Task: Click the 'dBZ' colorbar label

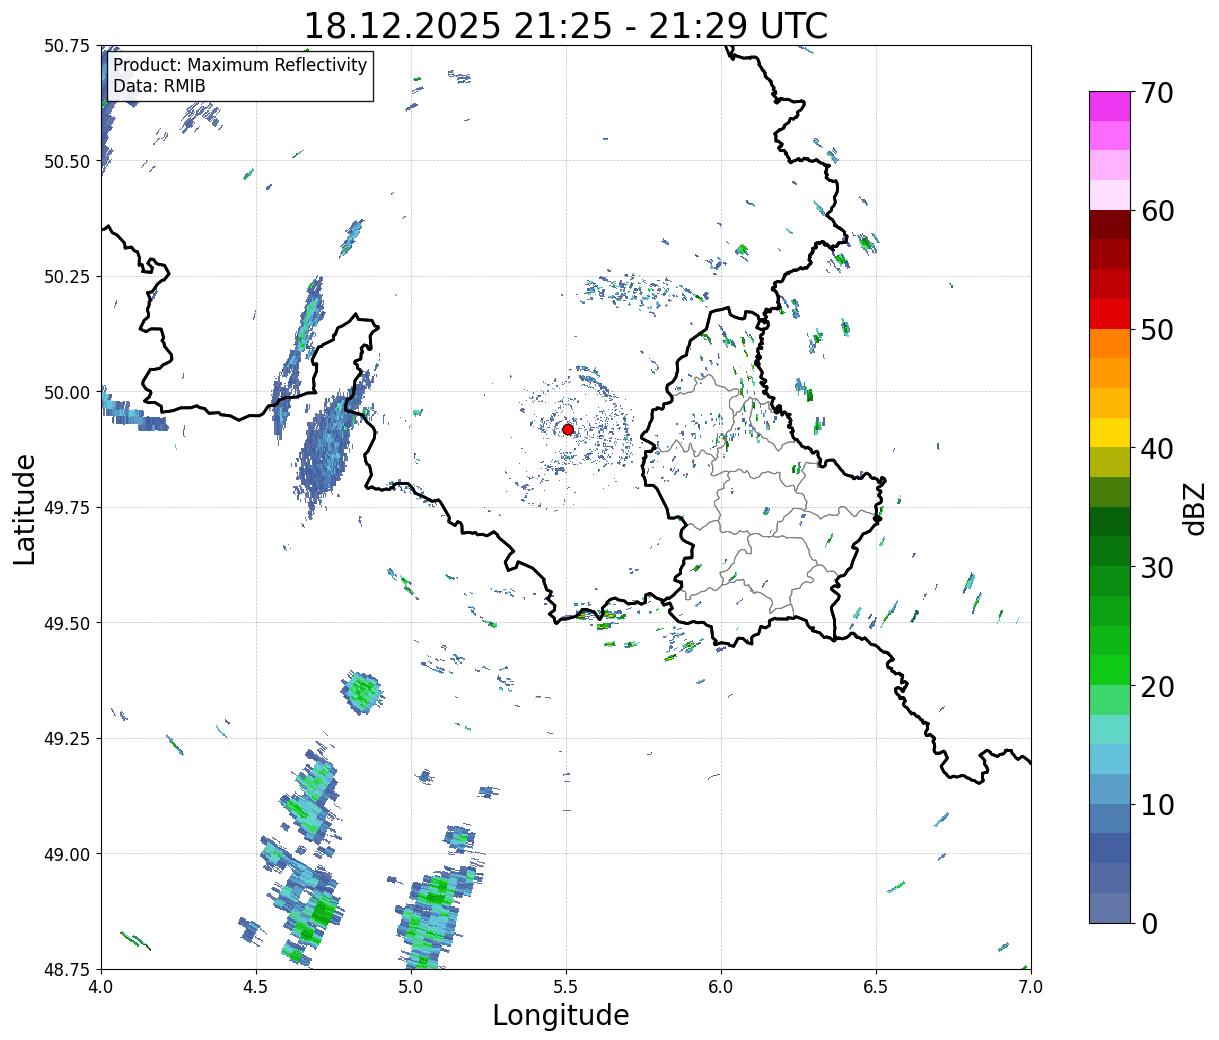Action: tap(1193, 508)
